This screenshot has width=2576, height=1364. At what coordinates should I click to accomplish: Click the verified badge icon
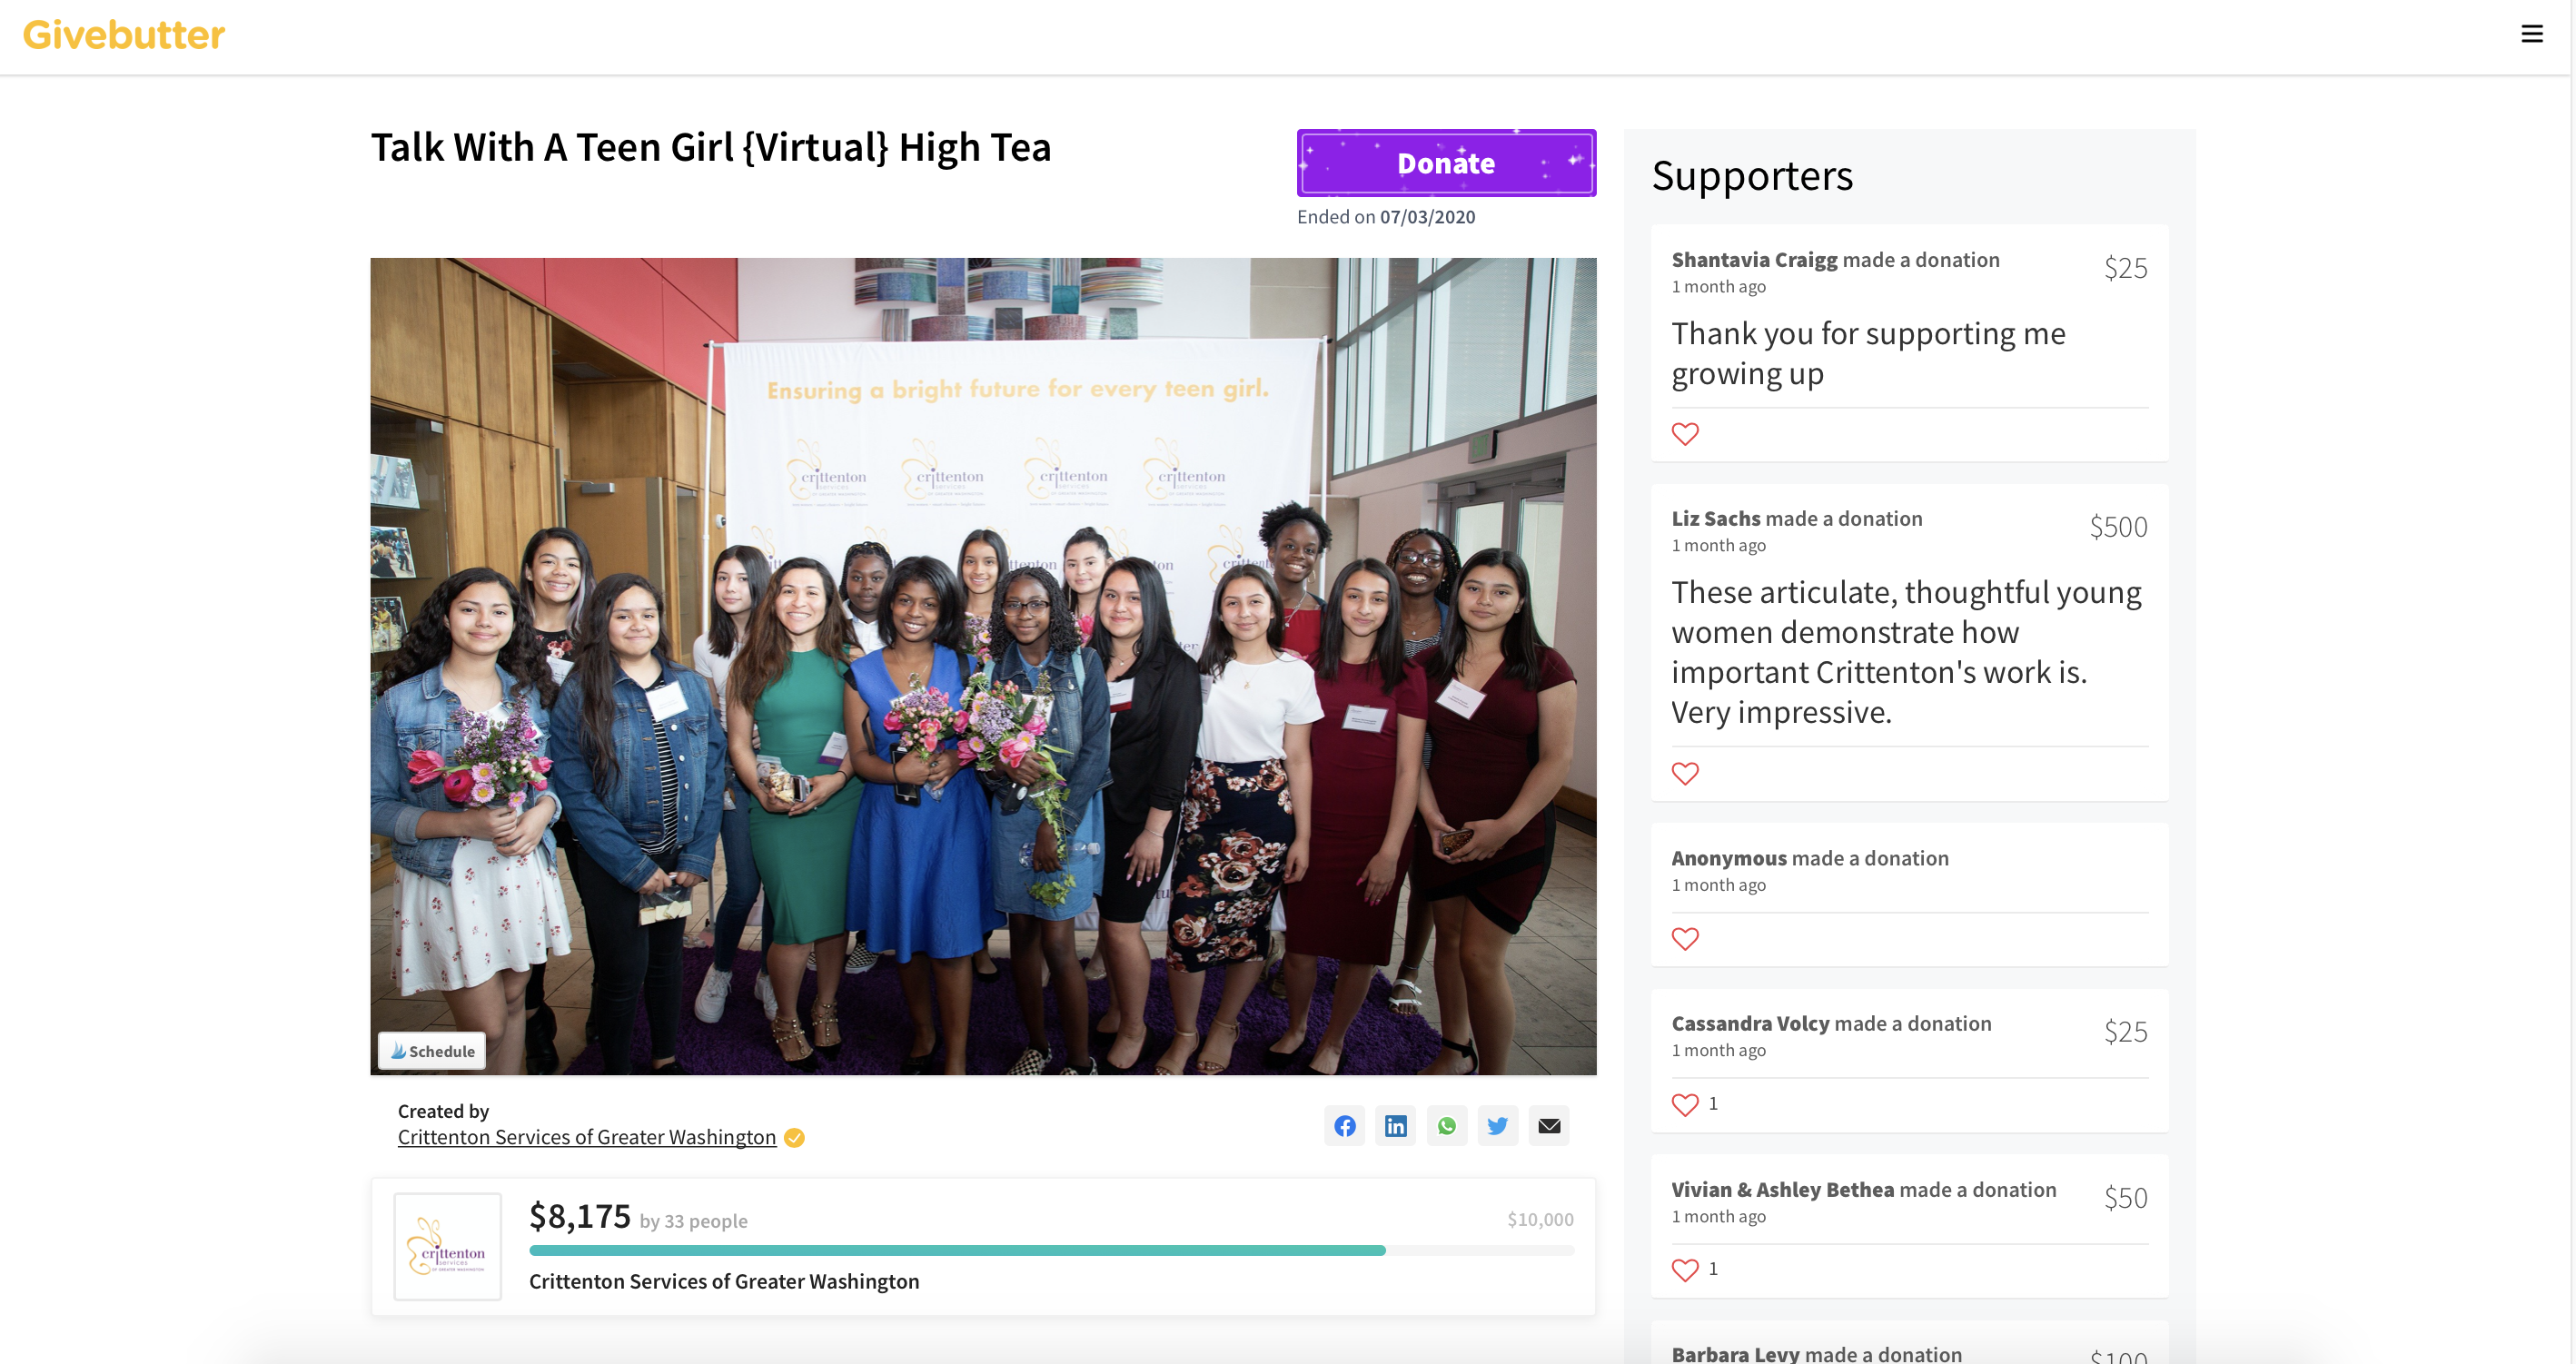[x=794, y=1138]
